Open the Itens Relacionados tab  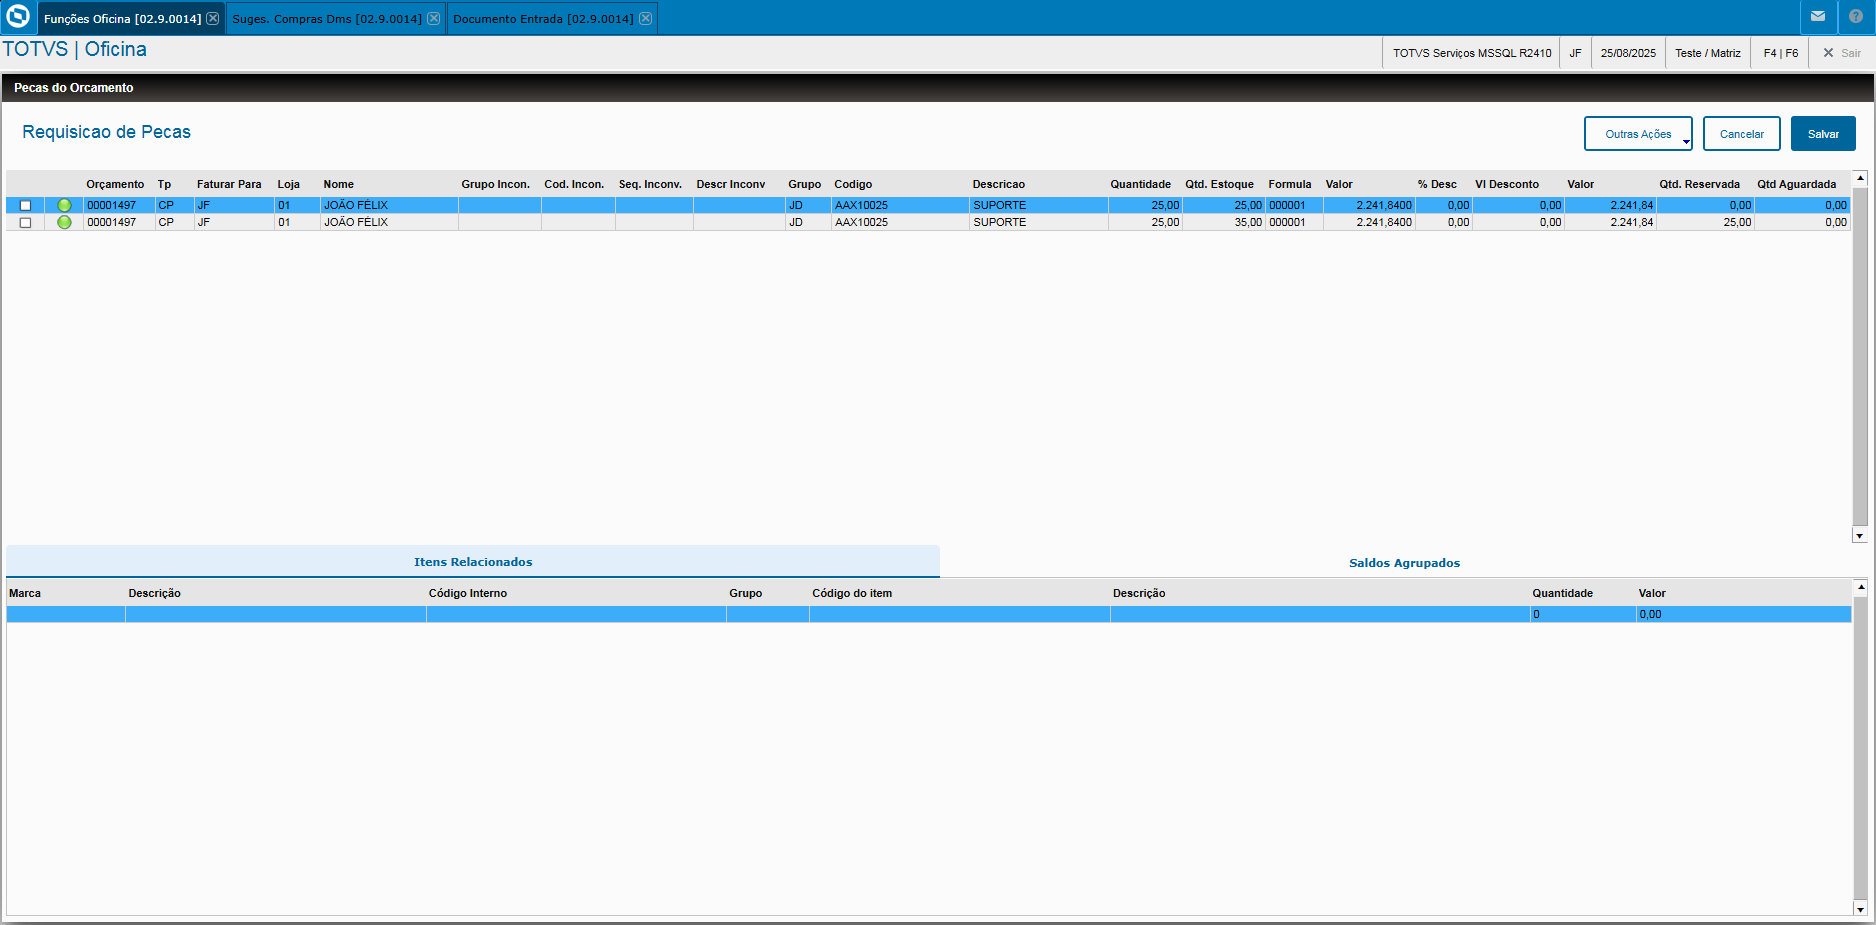(473, 562)
